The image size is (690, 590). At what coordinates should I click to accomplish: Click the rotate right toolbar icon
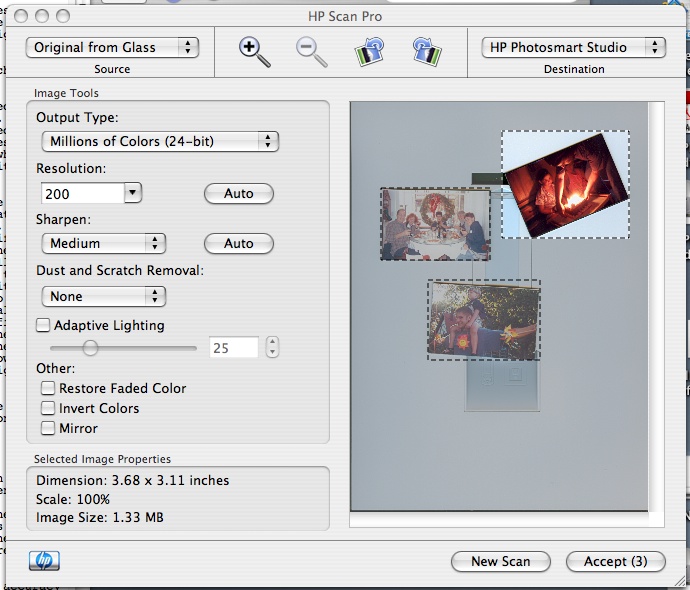click(426, 51)
